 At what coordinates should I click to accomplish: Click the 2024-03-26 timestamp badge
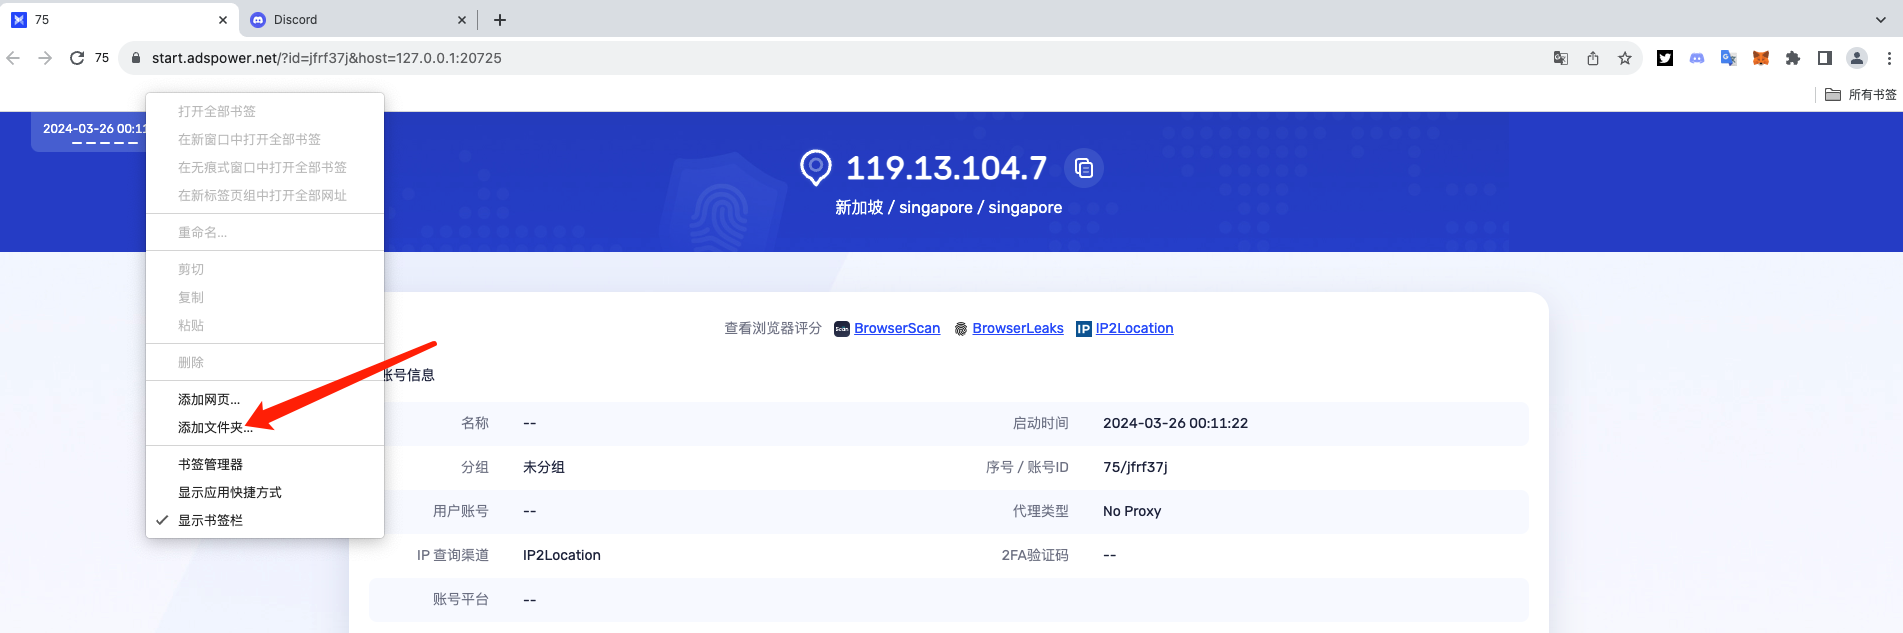[89, 132]
